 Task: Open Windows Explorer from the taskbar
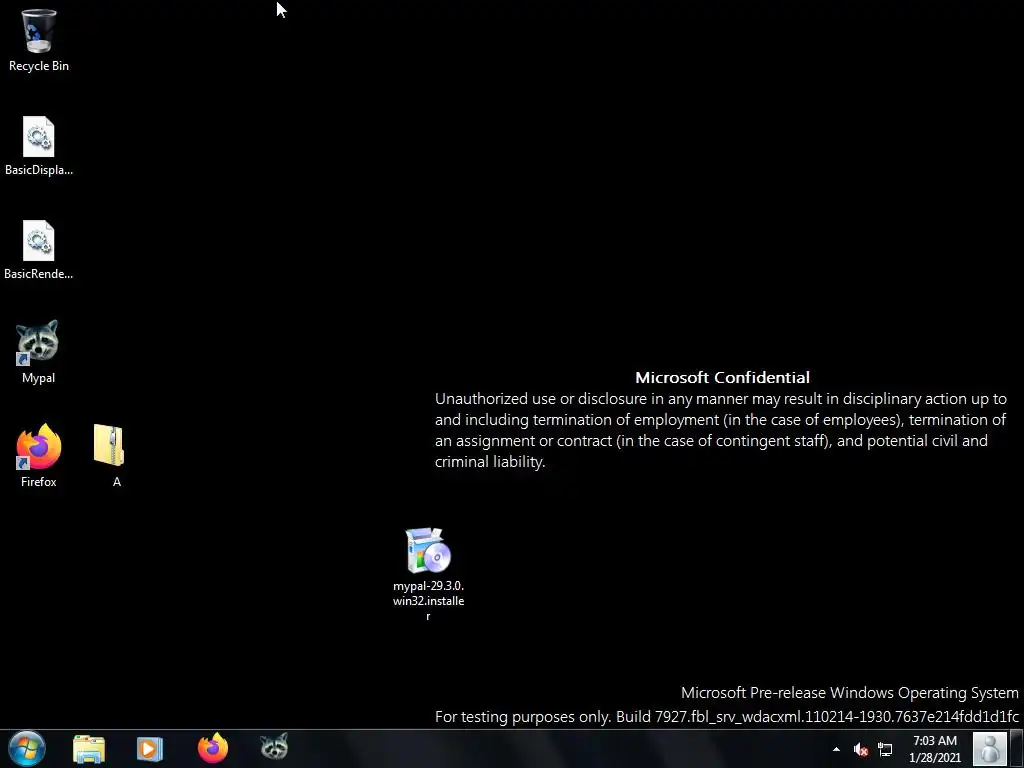pos(89,748)
